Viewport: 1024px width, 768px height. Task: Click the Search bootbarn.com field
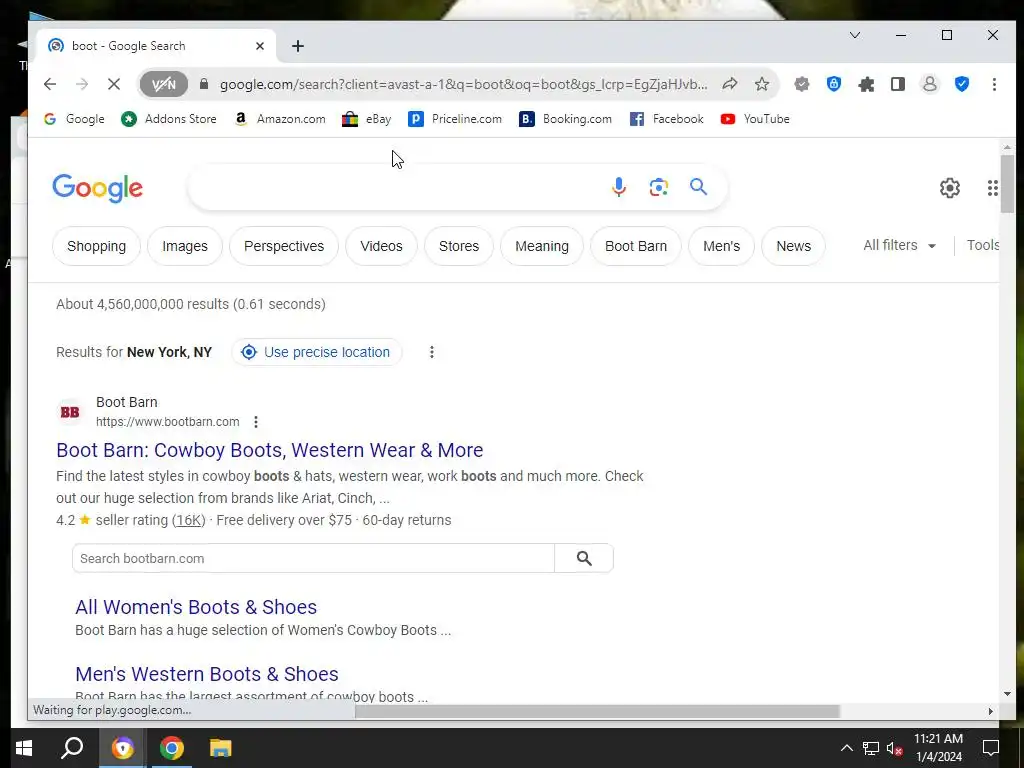313,558
